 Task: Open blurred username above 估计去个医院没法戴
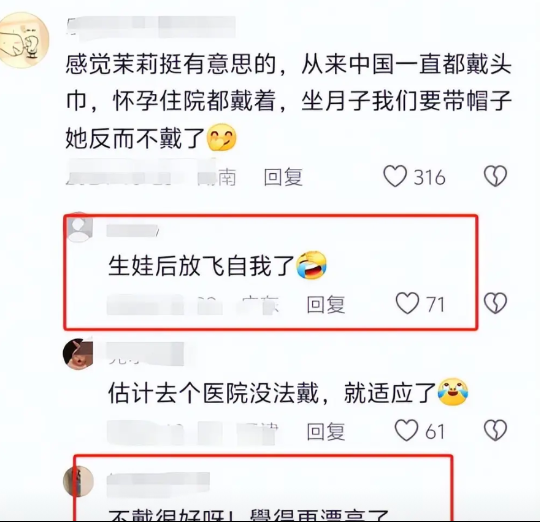[x=145, y=354]
